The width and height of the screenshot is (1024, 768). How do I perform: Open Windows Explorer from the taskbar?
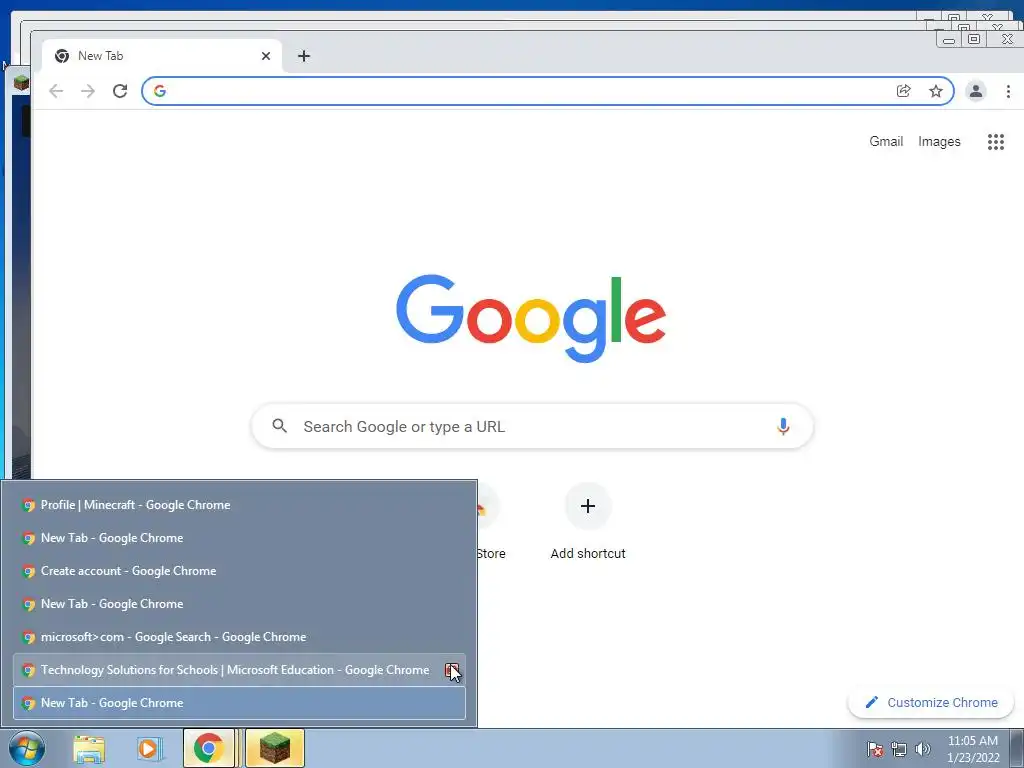[89, 749]
